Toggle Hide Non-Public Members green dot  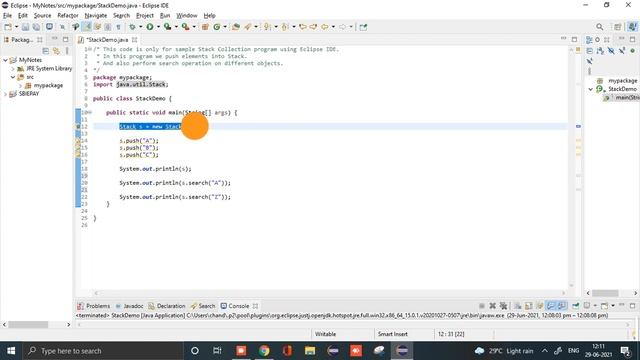633,51
